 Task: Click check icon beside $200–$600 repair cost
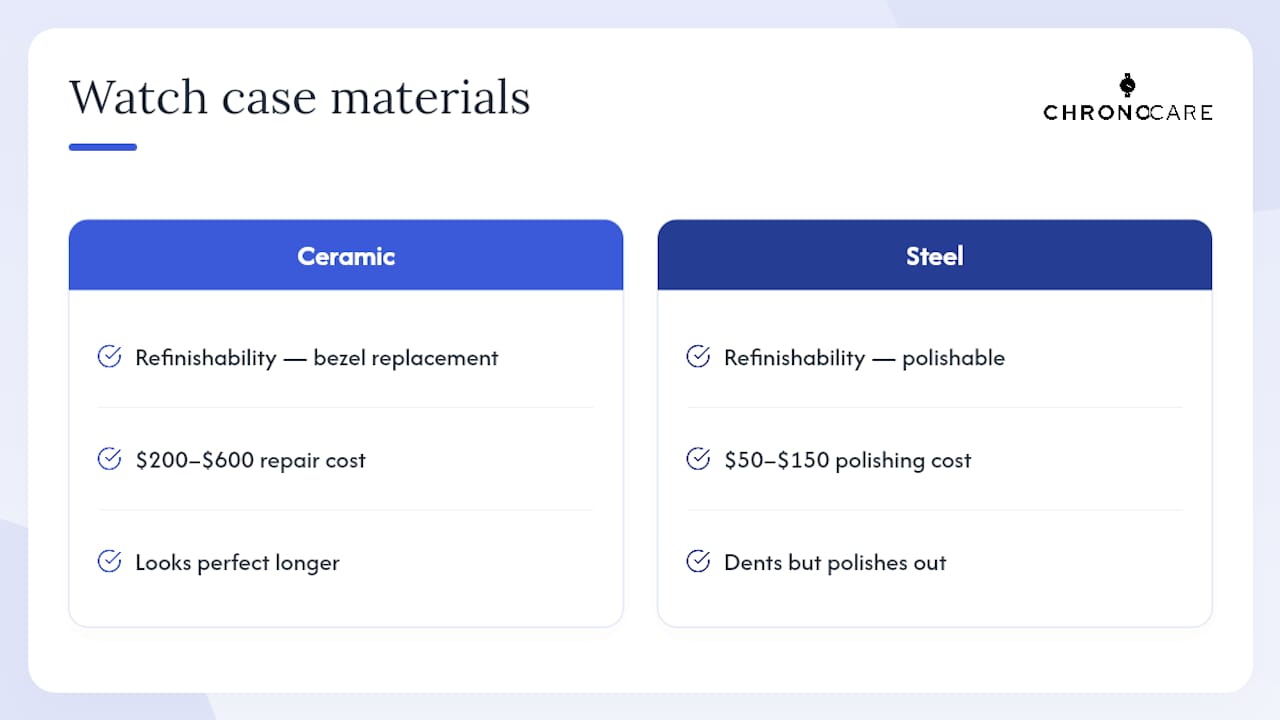(x=110, y=459)
